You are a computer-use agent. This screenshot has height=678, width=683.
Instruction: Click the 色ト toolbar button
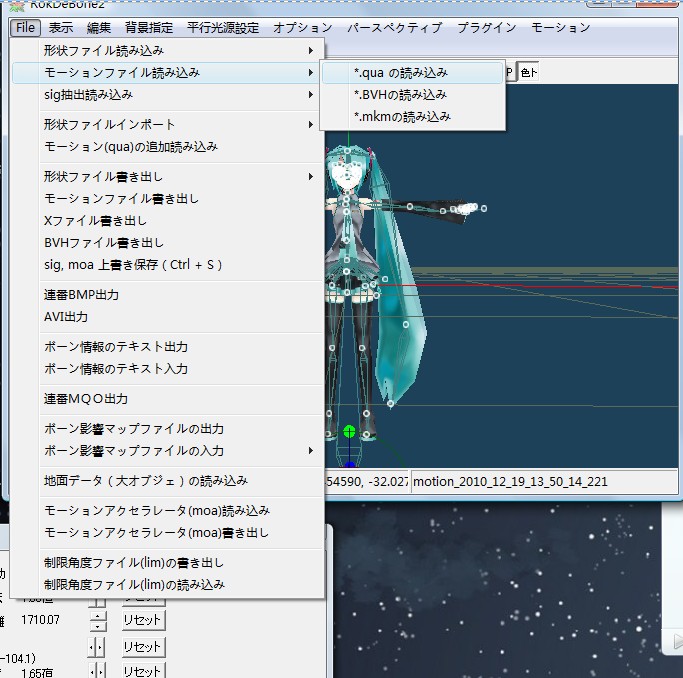point(528,72)
